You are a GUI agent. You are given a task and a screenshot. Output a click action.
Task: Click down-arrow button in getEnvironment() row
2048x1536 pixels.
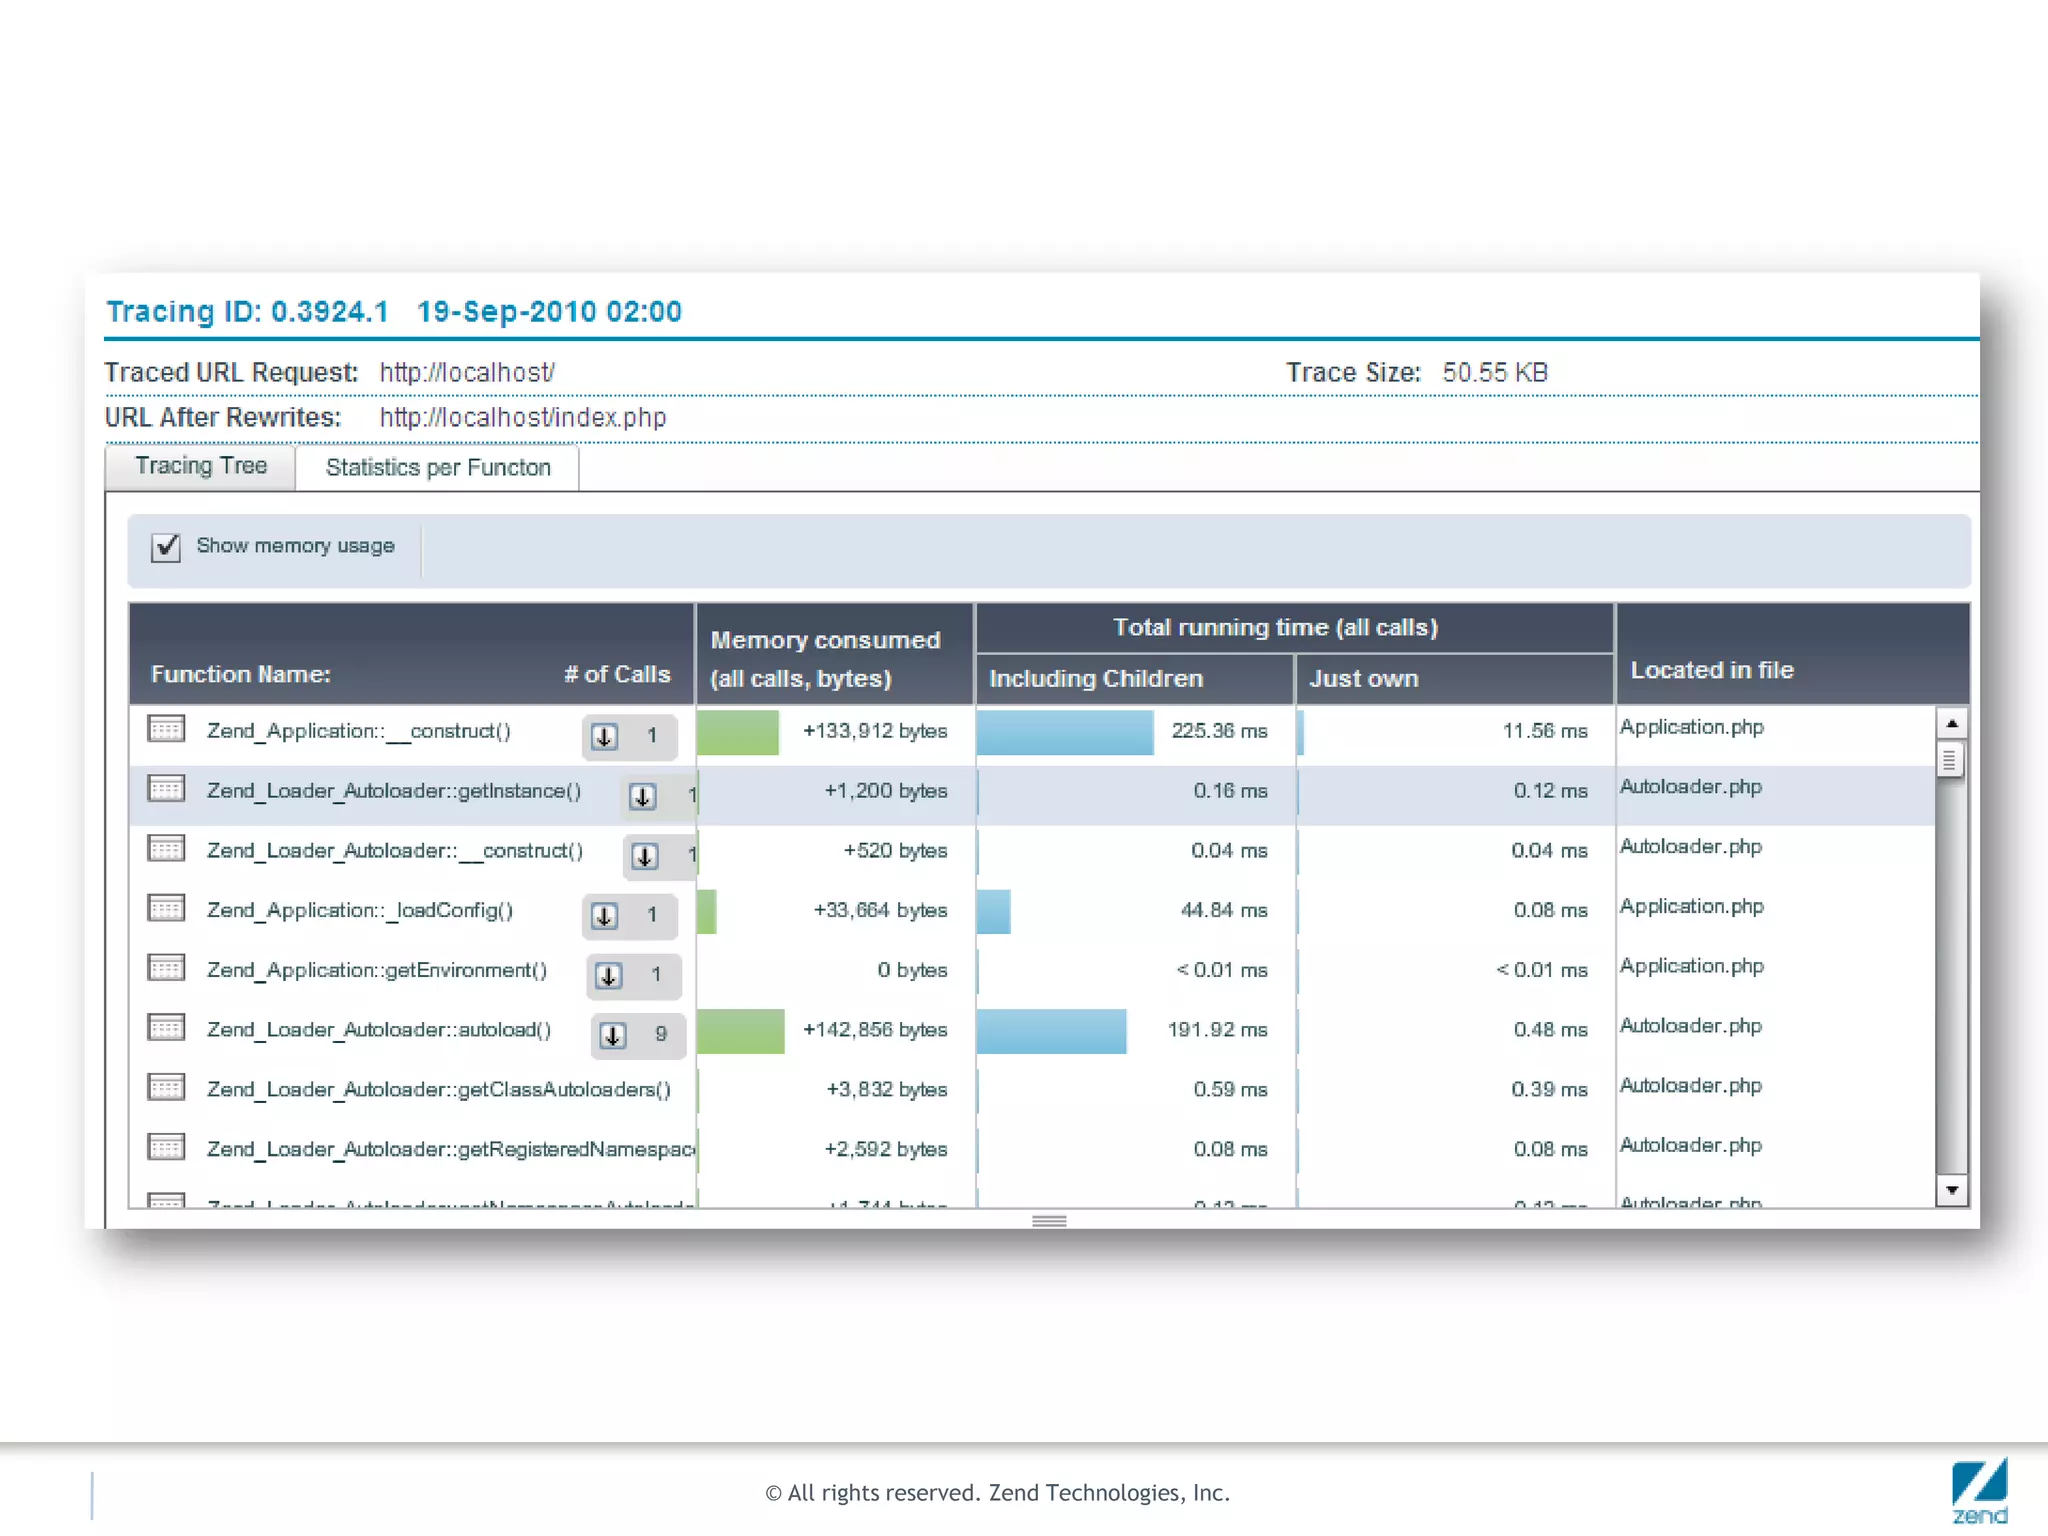click(x=608, y=976)
